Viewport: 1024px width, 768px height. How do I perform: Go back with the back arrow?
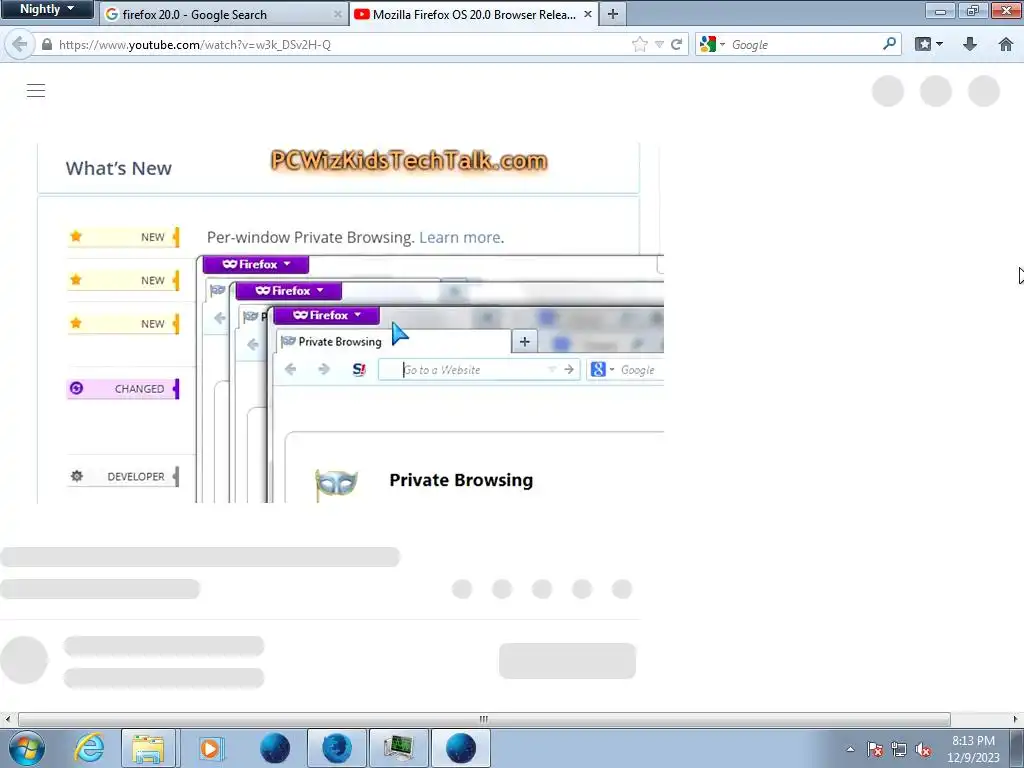[x=20, y=44]
